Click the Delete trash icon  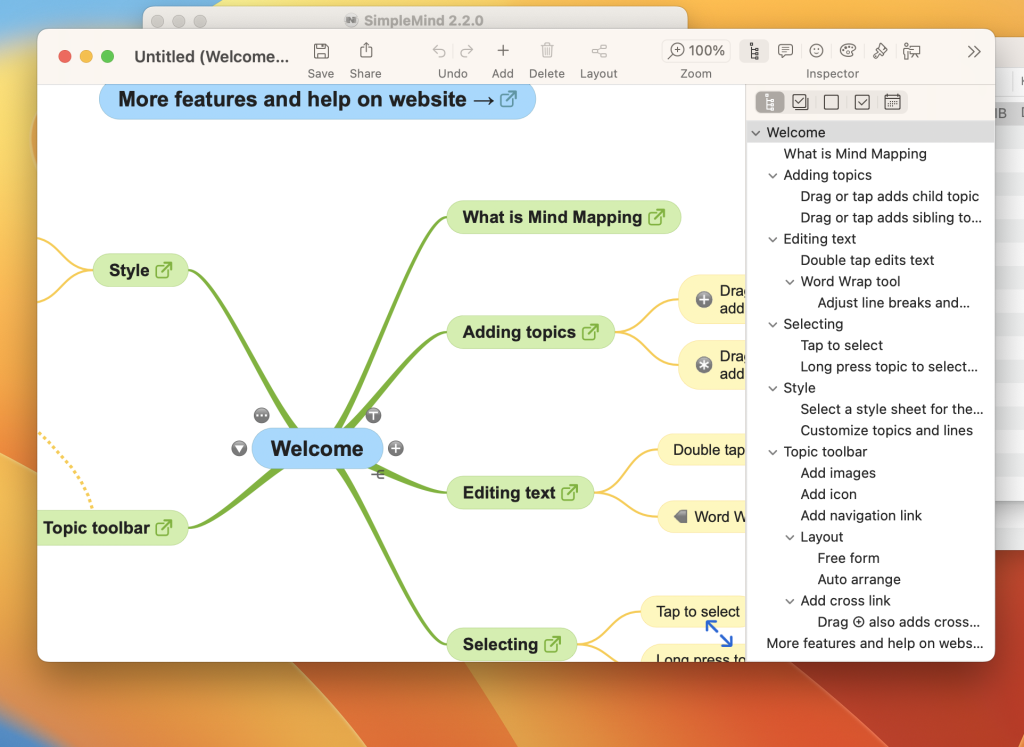tap(547, 50)
